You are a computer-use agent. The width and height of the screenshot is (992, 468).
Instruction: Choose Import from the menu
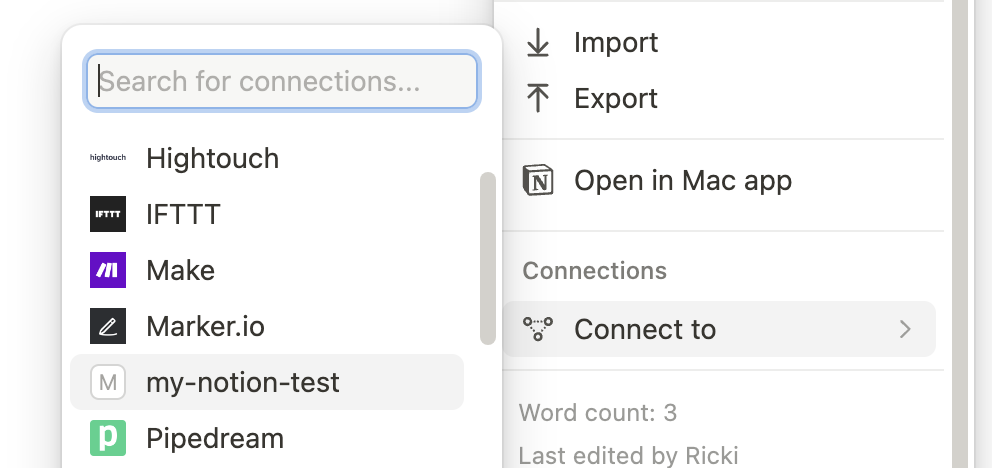point(615,43)
